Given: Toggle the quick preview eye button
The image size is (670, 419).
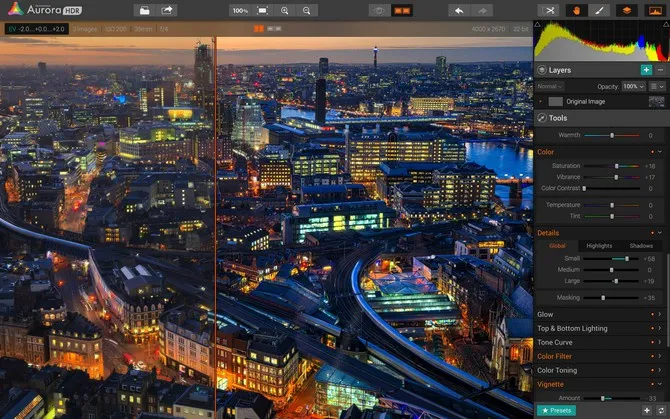Looking at the screenshot, I should pyautogui.click(x=380, y=10).
